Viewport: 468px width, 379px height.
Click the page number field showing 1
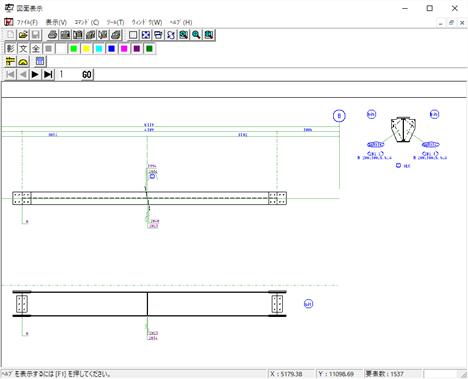click(68, 74)
